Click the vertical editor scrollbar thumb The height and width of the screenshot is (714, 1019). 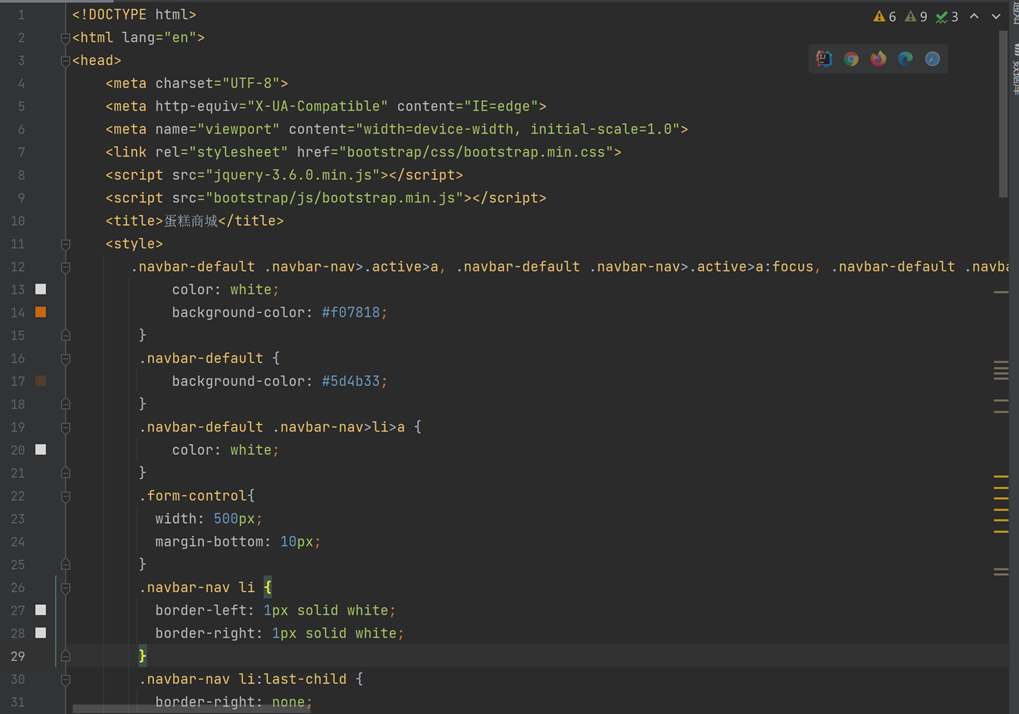tap(1003, 114)
